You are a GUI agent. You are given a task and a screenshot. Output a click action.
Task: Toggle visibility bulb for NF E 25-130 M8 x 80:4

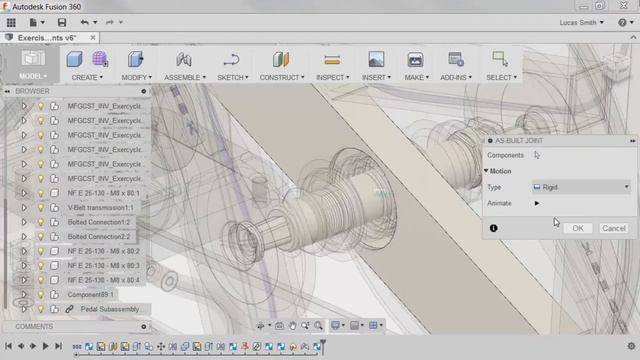pos(40,280)
